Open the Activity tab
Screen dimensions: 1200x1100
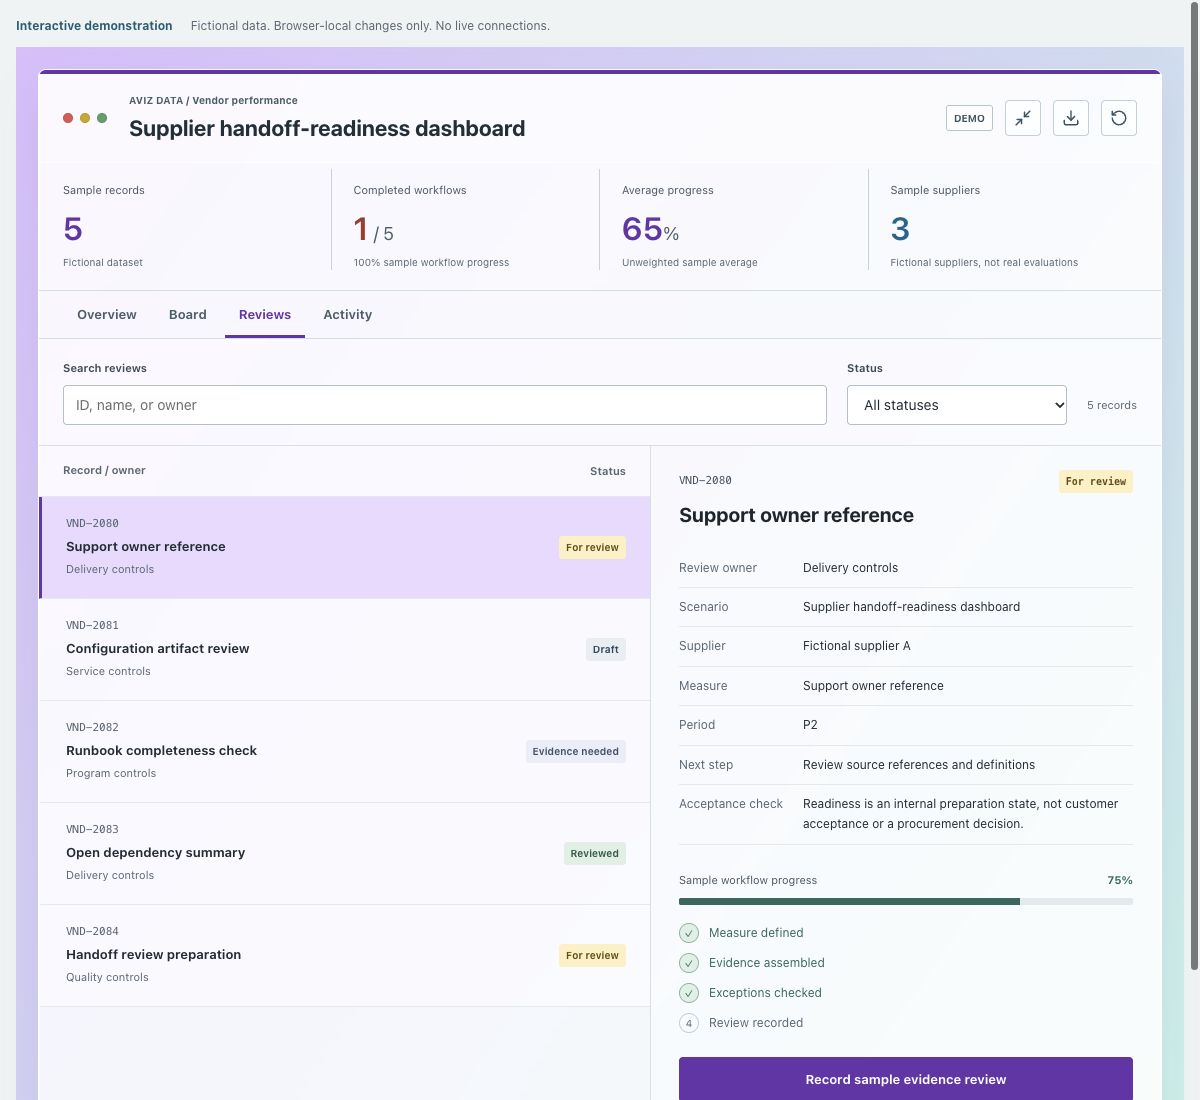(348, 314)
